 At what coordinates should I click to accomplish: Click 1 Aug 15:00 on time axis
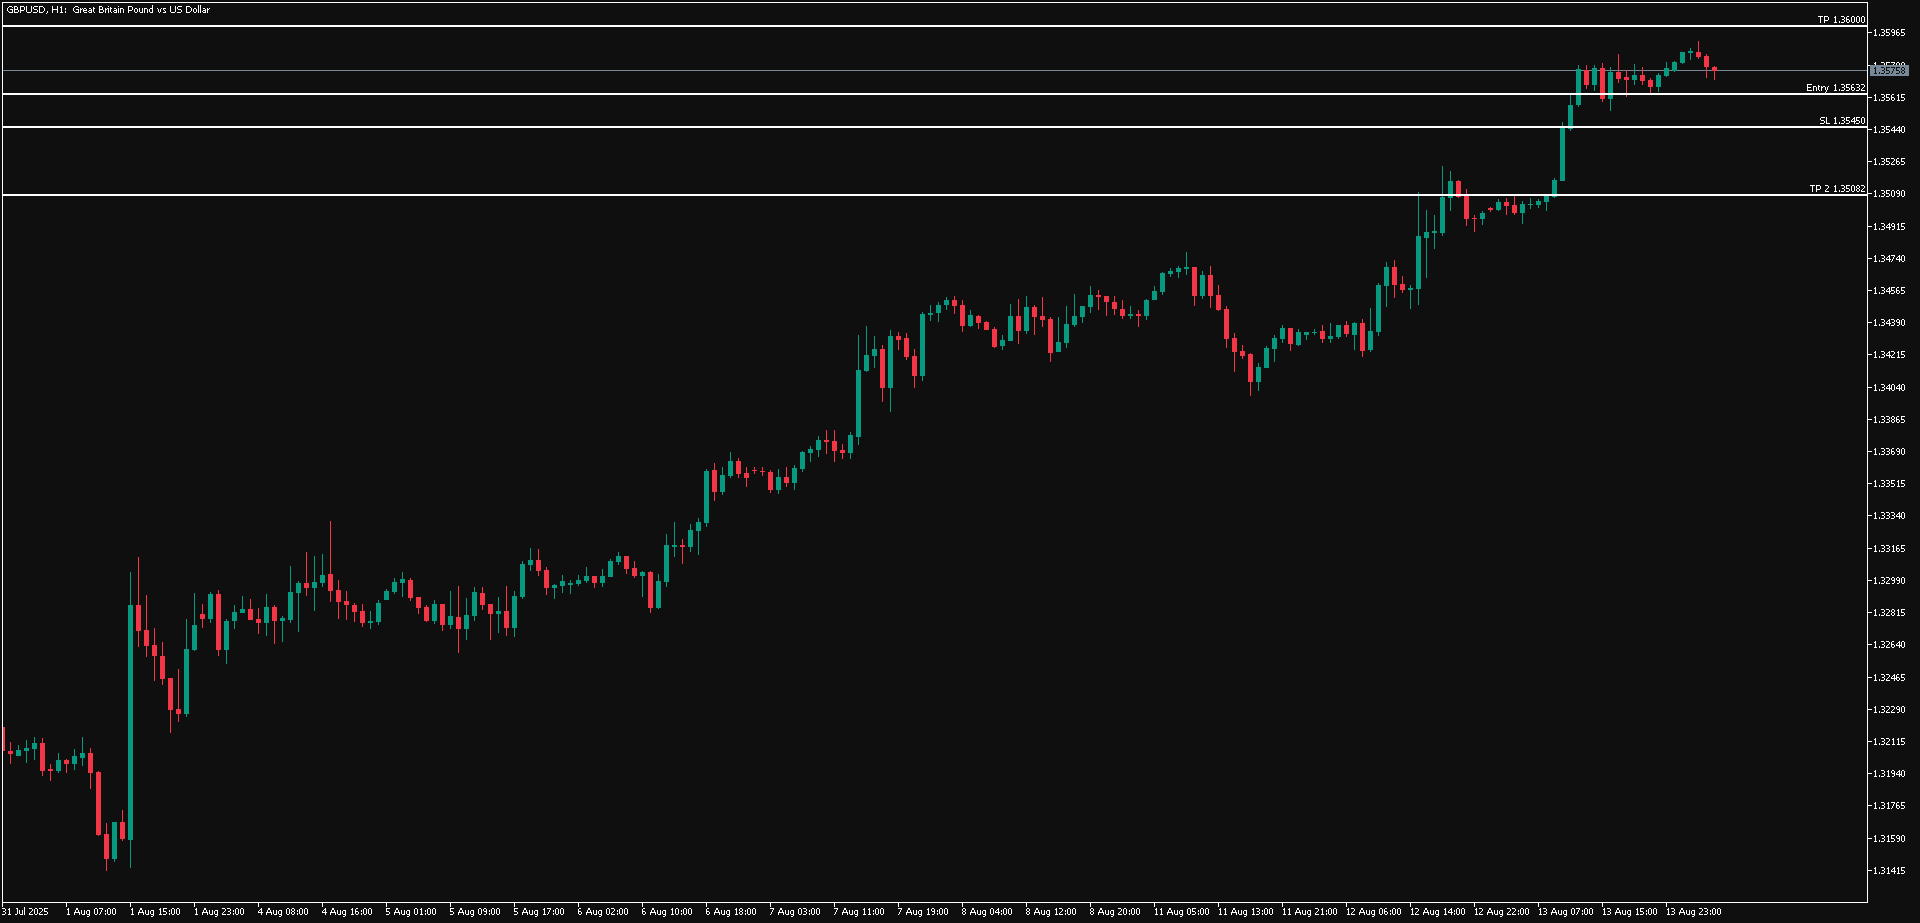155,912
